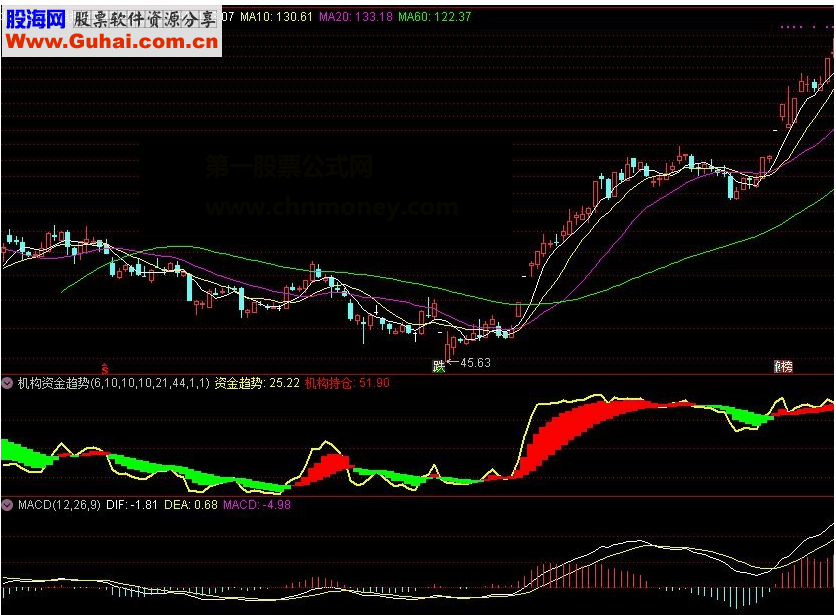Click the DEA: 0.68 readout
Screen dimensions: 836x615
point(190,505)
